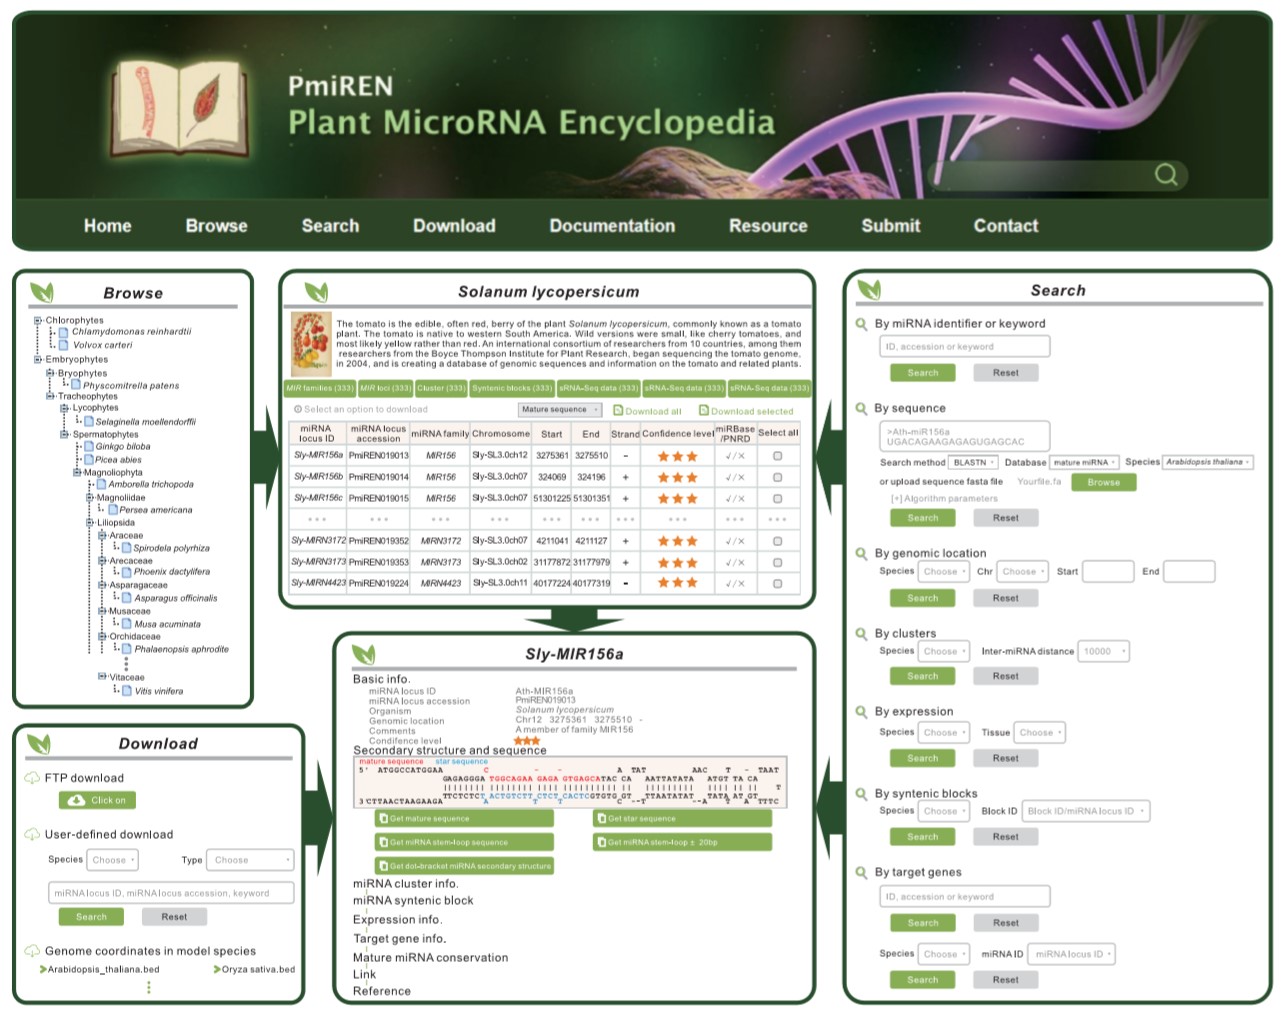Open the 'Mature sequence' download dropdown
Image resolution: width=1283 pixels, height=1009 pixels.
[559, 410]
